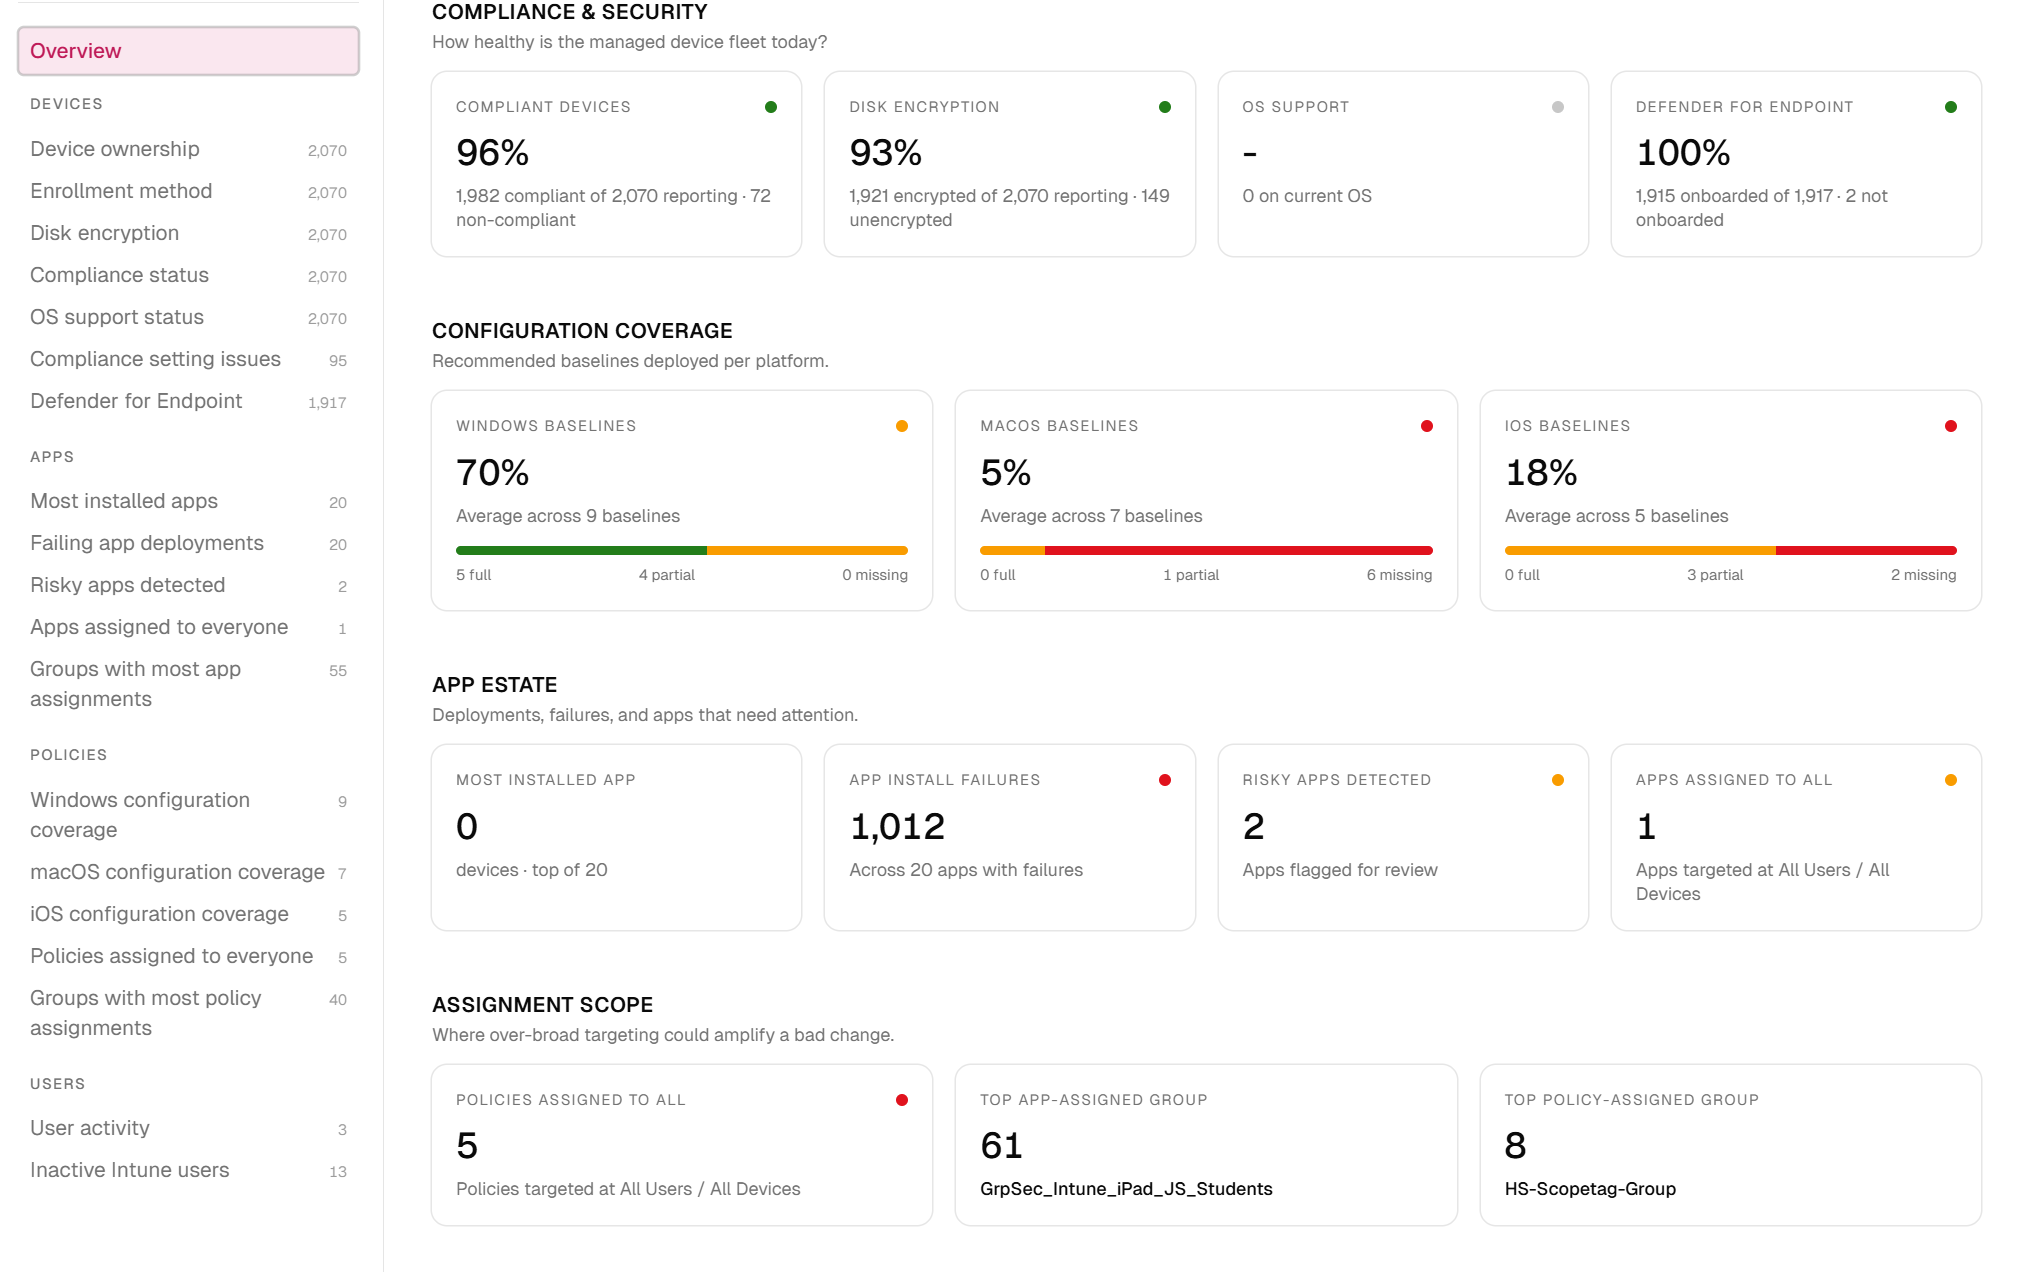
Task: Open Windows configuration coverage entry
Action: 188,815
